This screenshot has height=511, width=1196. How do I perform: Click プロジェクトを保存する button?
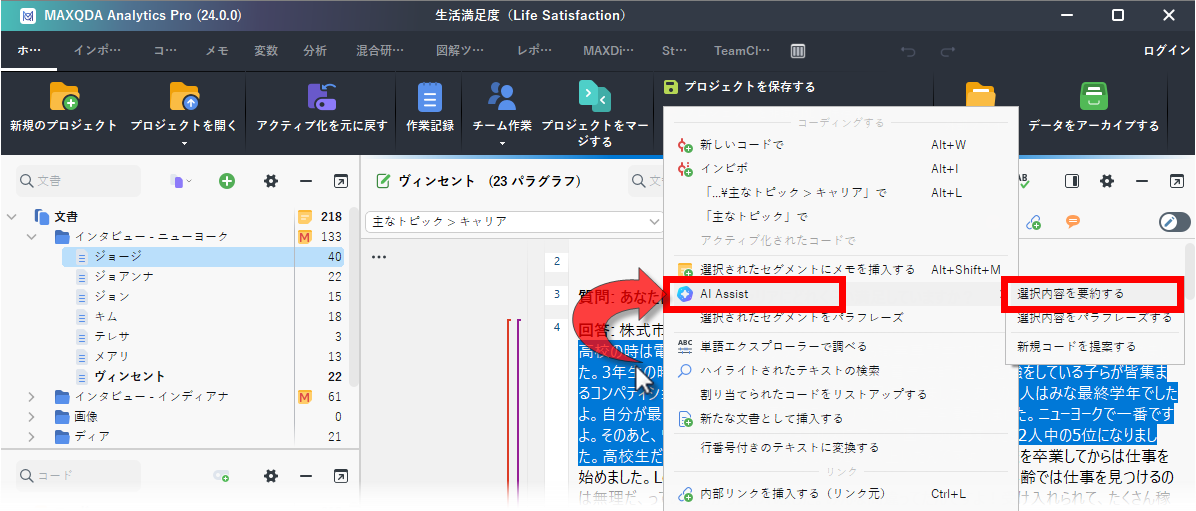[739, 87]
